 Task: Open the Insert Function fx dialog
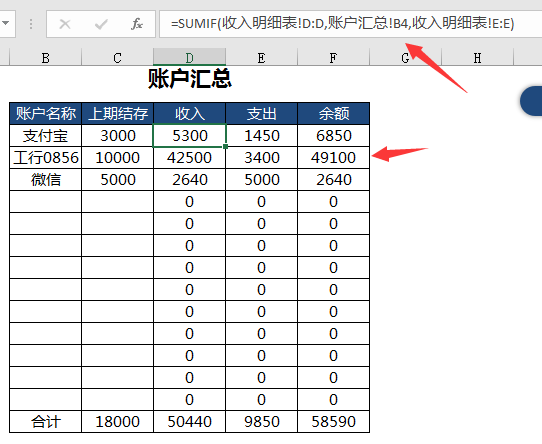[137, 24]
